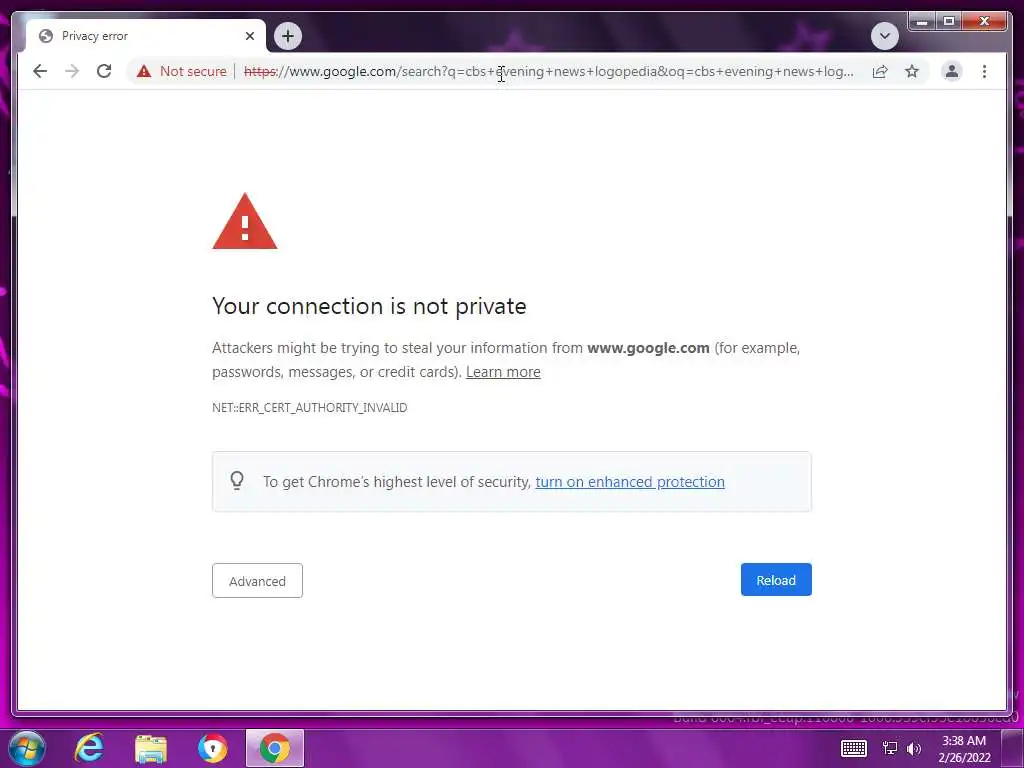Click the NET::ERR_CERT_AUTHORITY_INVALID error code
This screenshot has width=1024, height=768.
[x=310, y=408]
